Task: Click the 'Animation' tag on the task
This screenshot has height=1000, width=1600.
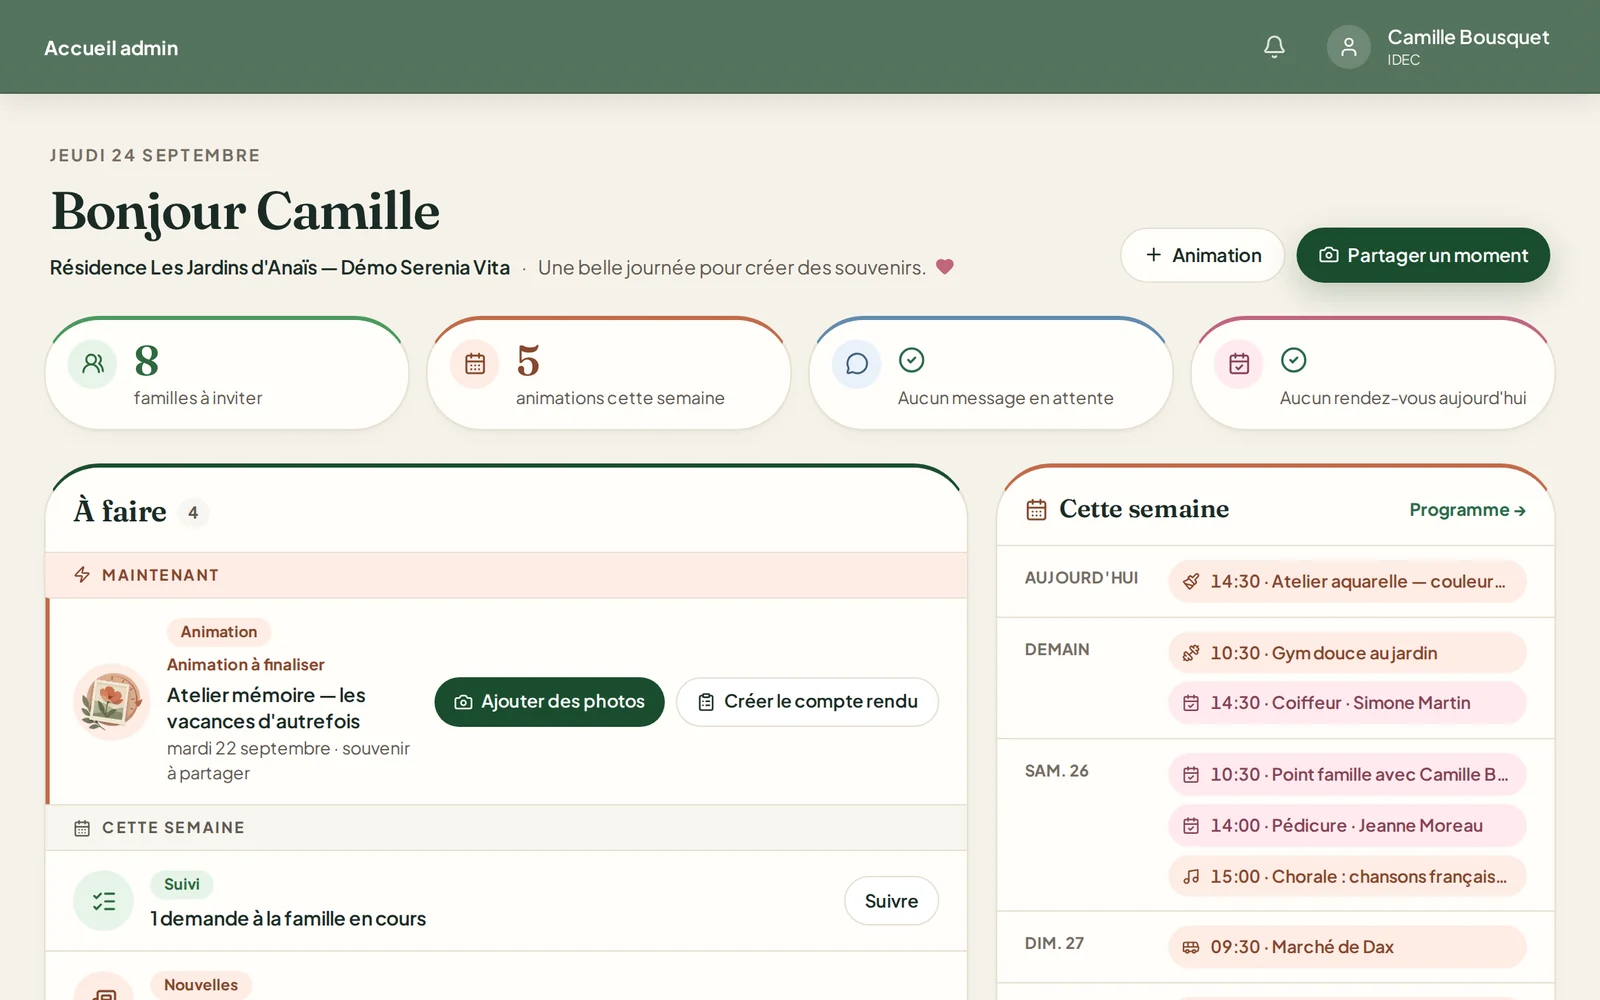Action: [219, 632]
